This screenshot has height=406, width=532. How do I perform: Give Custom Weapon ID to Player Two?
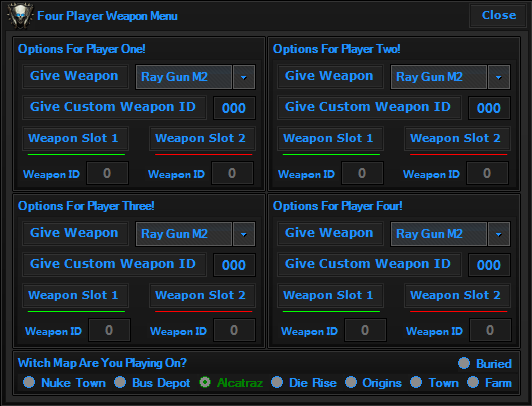(369, 108)
